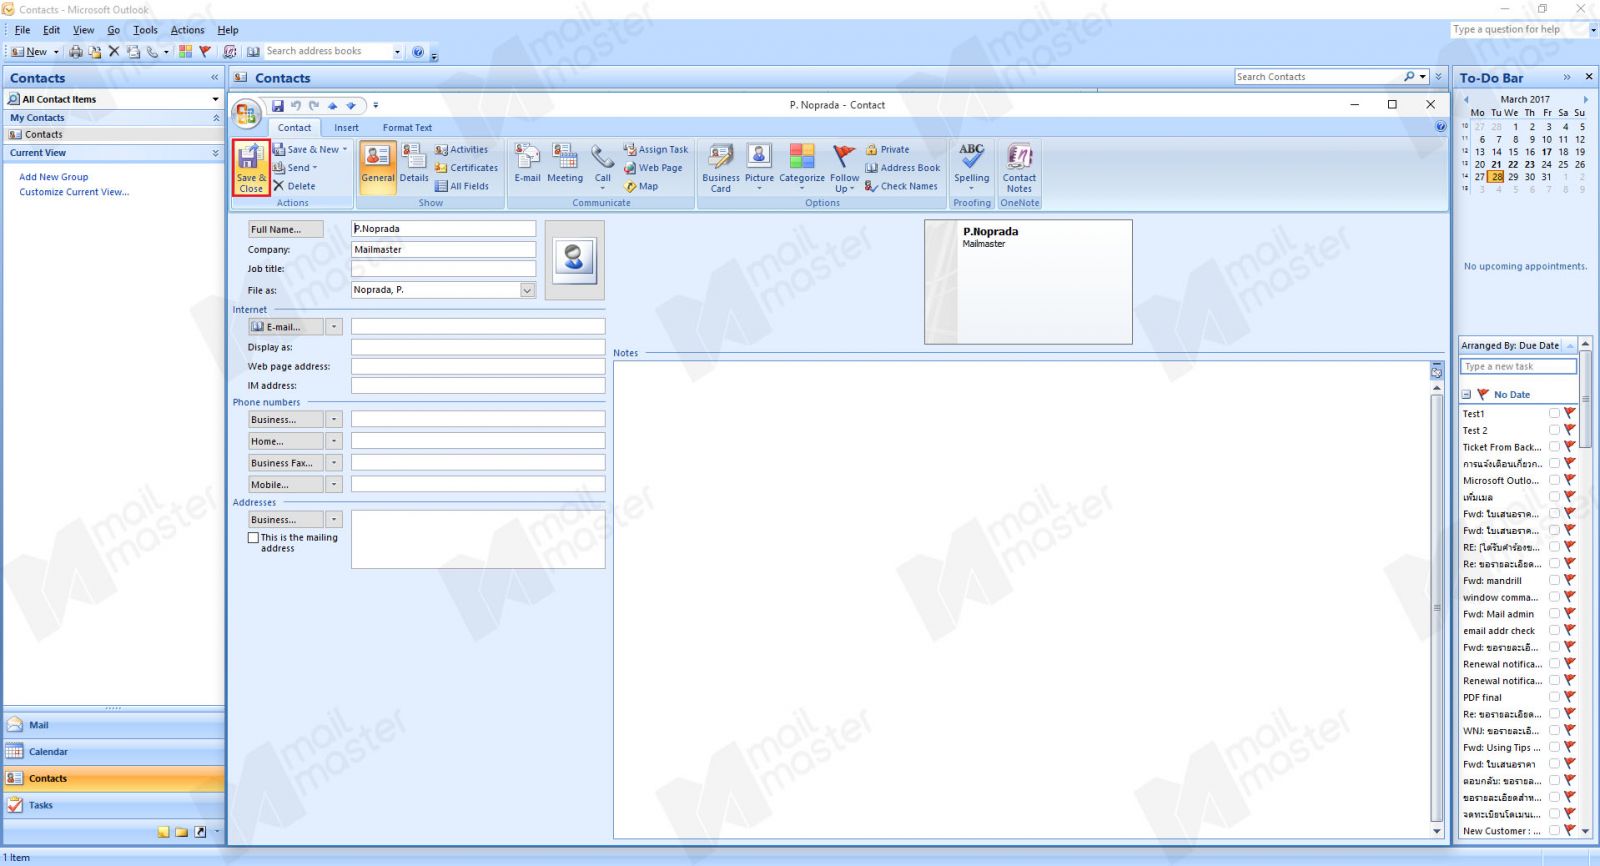Expand the File as dropdown
1600x866 pixels.
(527, 290)
